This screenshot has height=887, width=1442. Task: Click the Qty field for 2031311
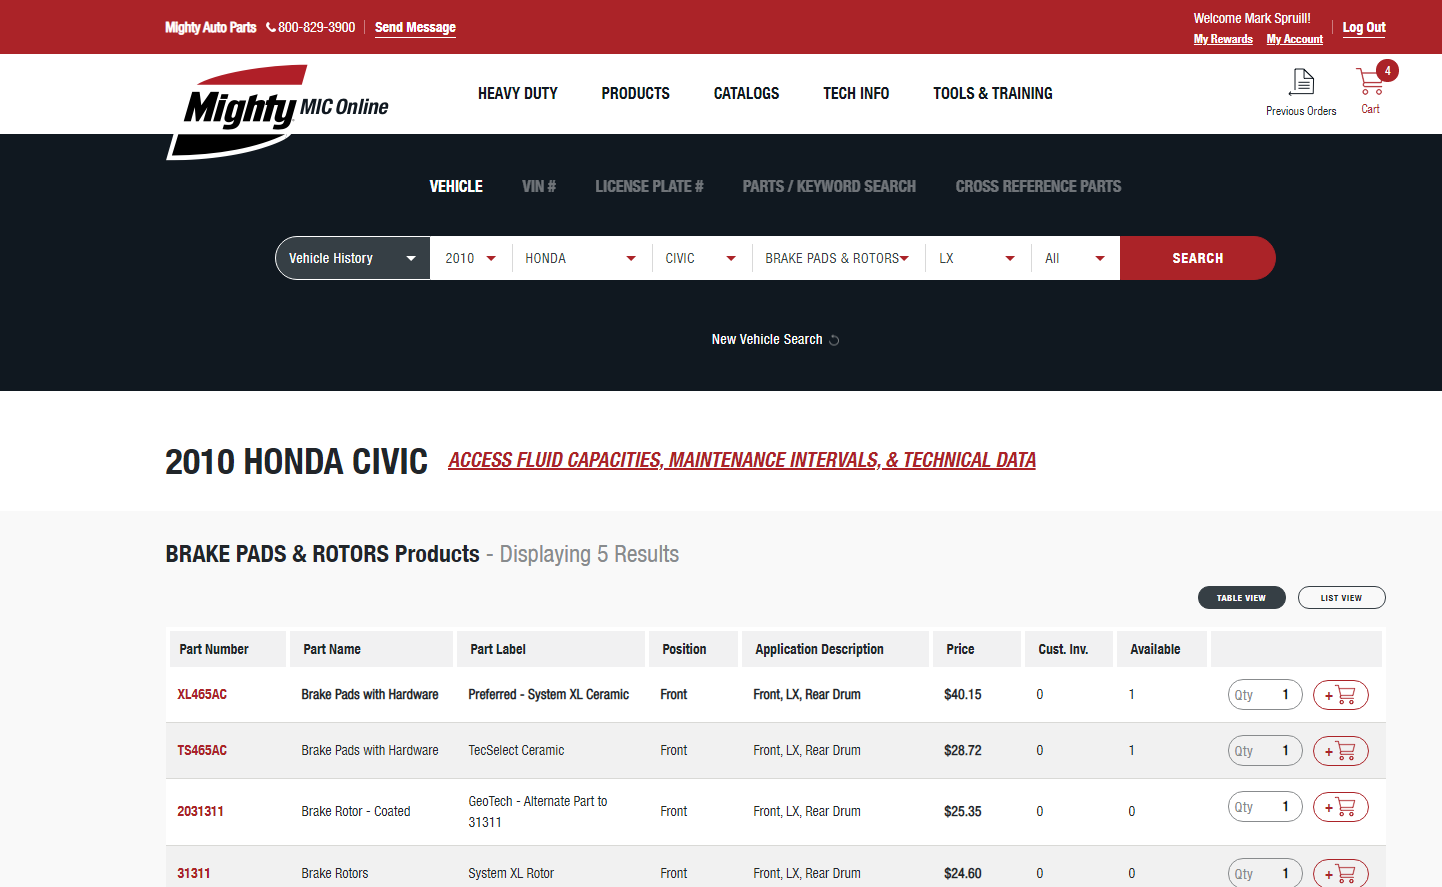point(1265,807)
